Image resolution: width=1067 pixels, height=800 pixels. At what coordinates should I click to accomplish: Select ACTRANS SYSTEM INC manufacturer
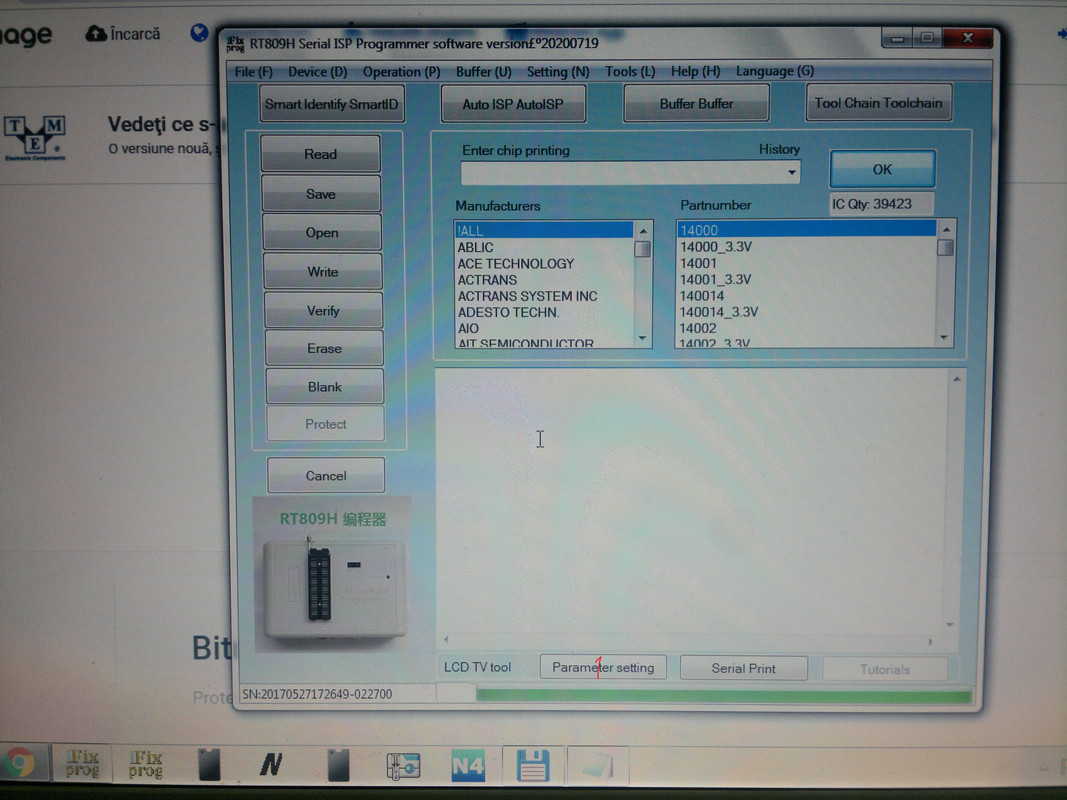544,296
